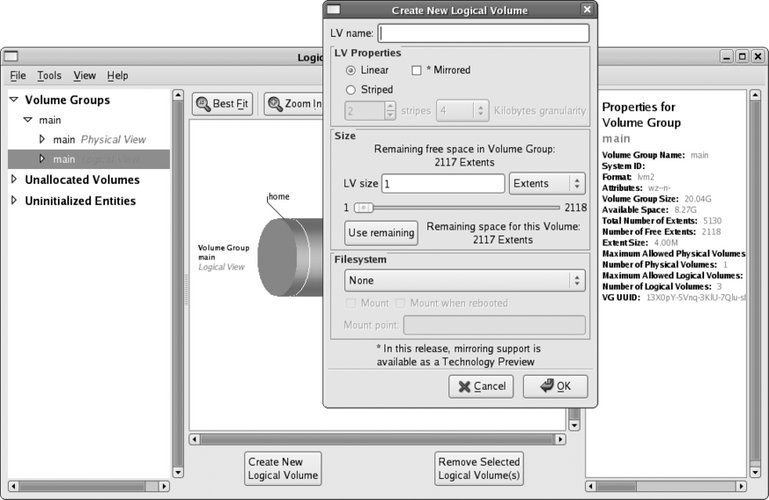Open the Filesystem type dropdown showing None
This screenshot has width=769, height=500.
pyautogui.click(x=464, y=281)
